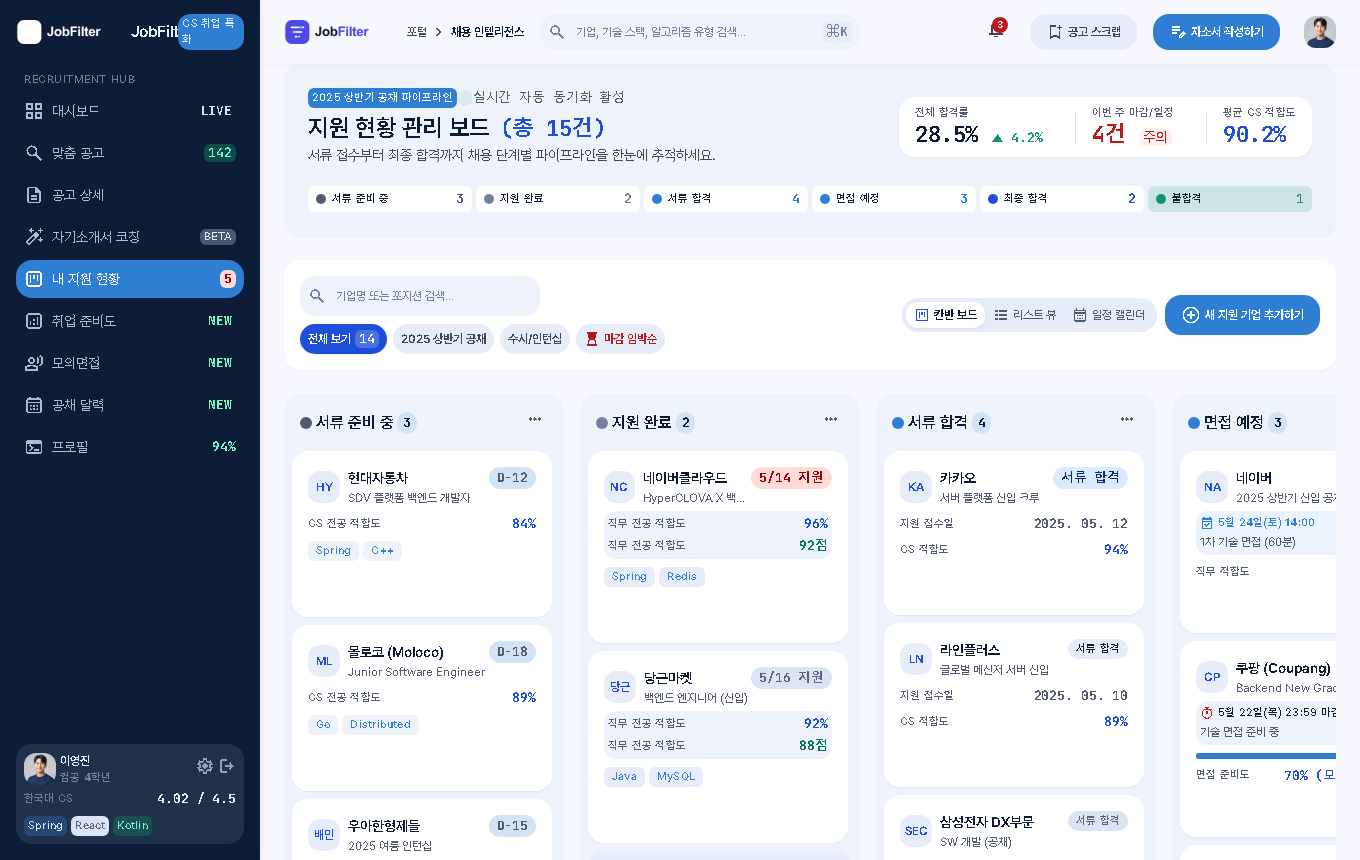Click the Redis tag on 네이버클라우드 card
The image size is (1360, 860).
point(682,577)
